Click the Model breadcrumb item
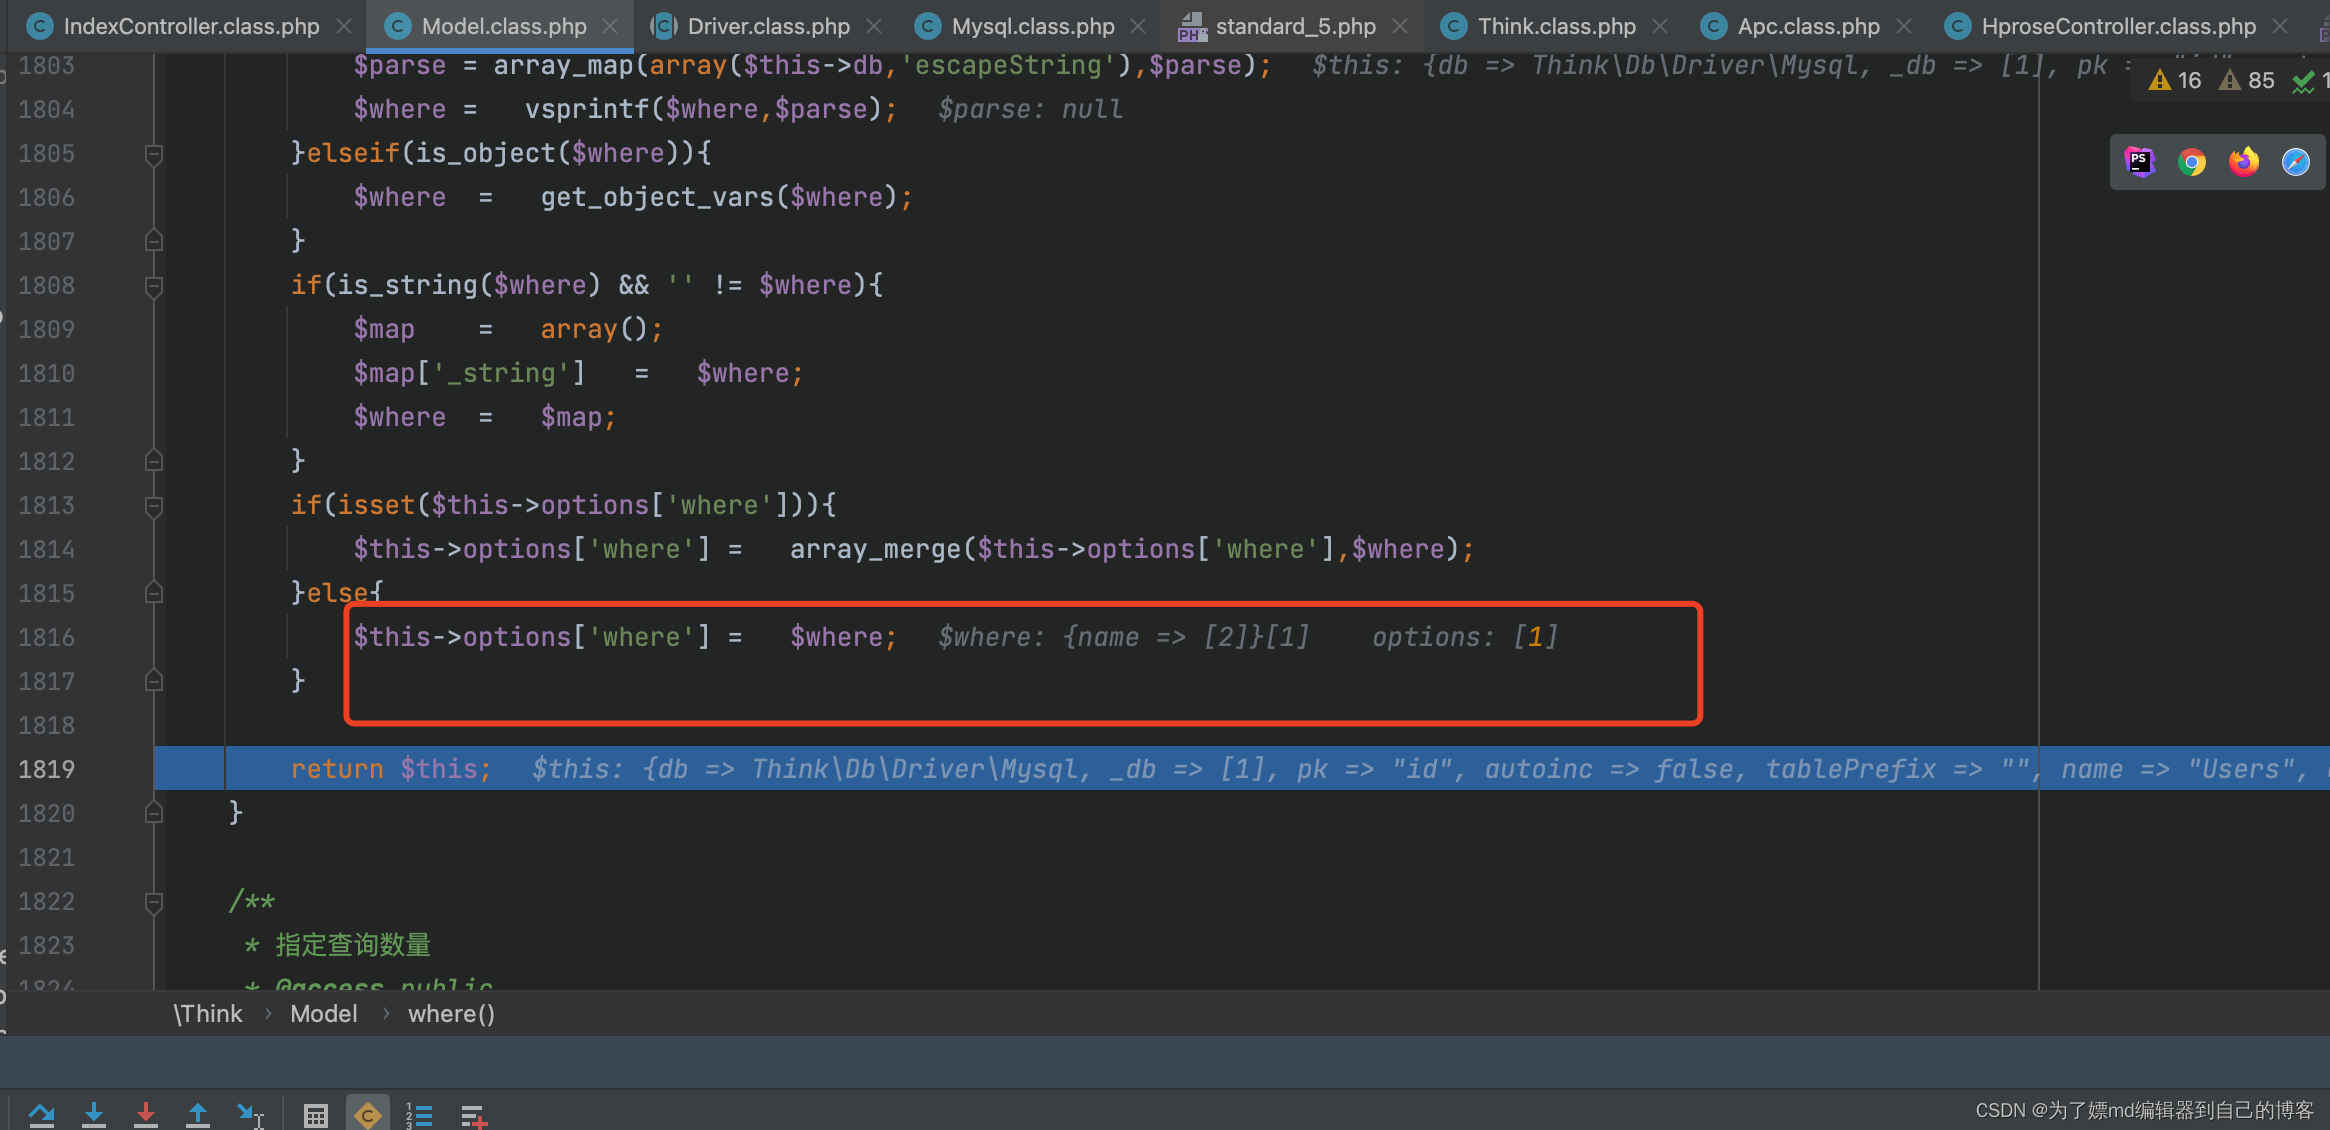This screenshot has width=2330, height=1130. tap(323, 1014)
